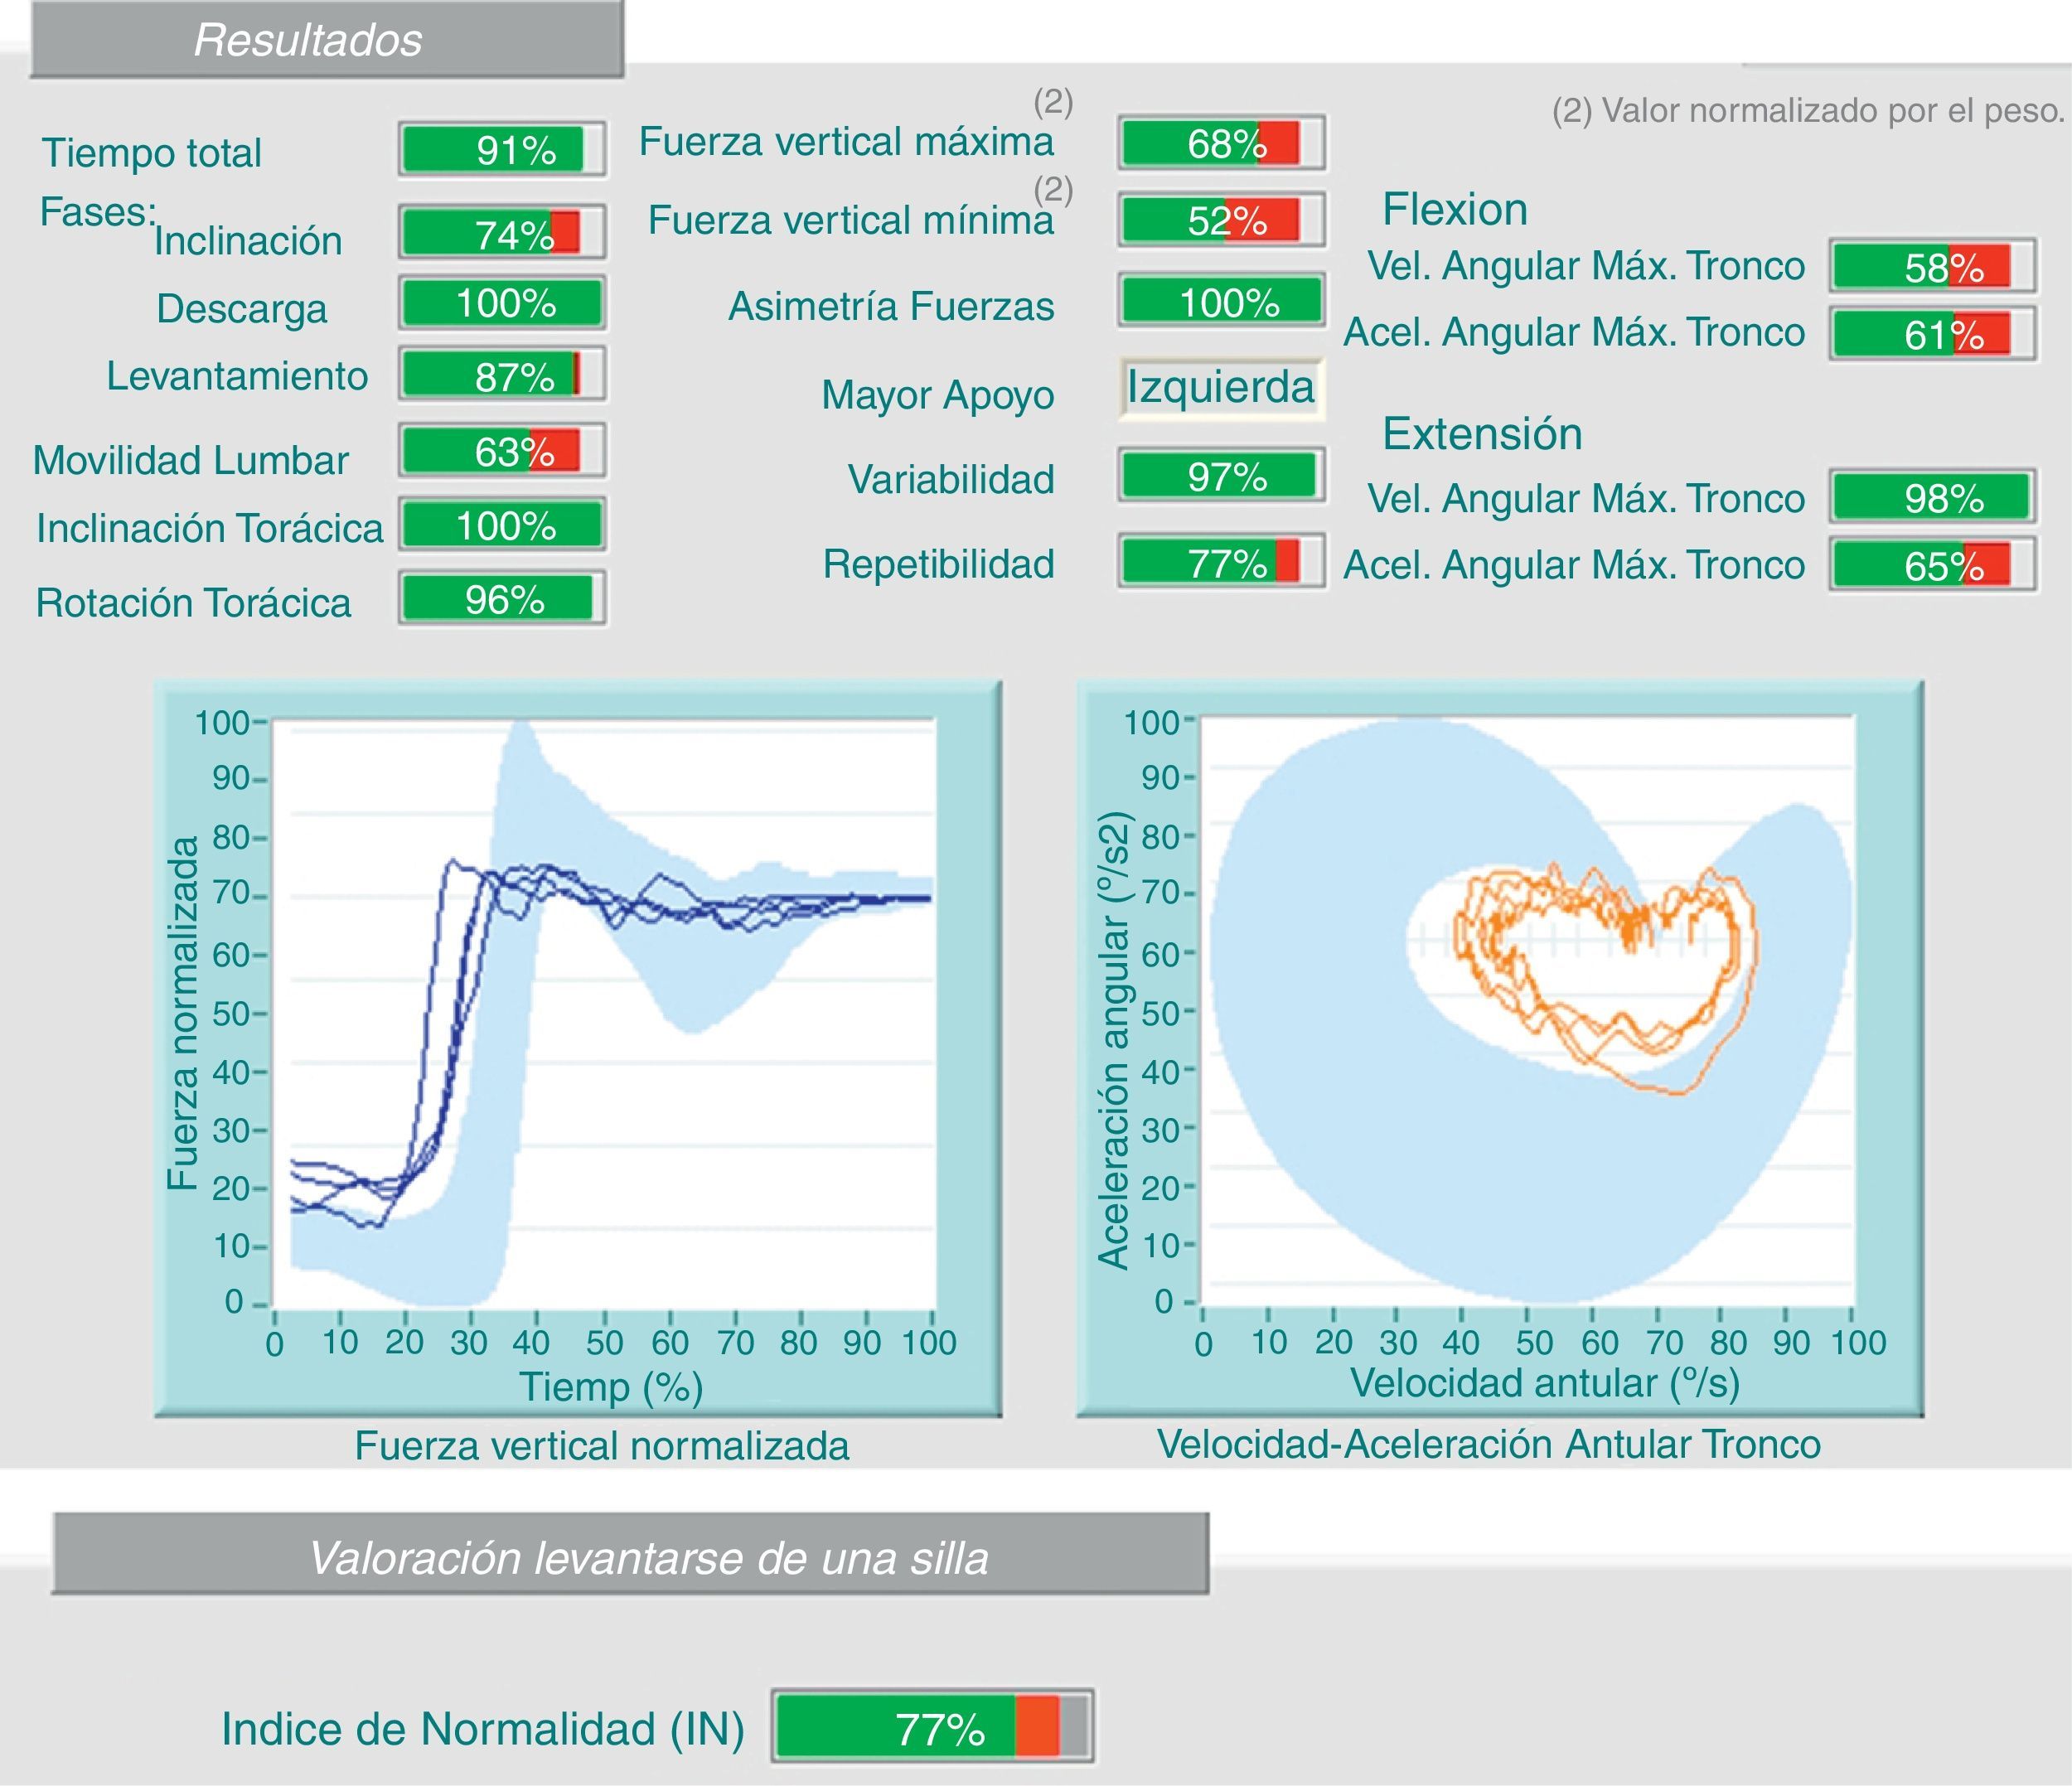
Task: Click the Levantamiento 87% bar
Action: [502, 375]
